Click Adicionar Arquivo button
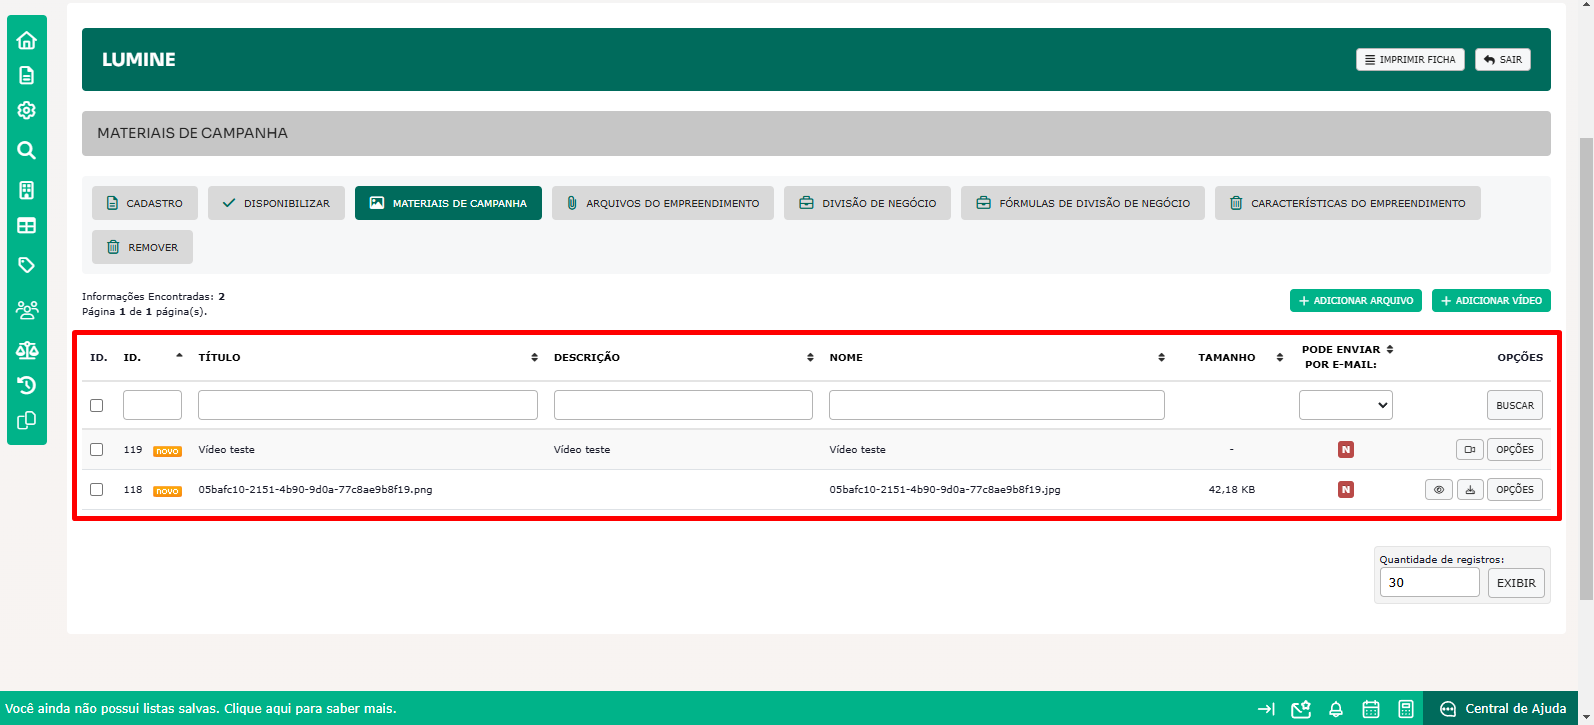 1356,301
